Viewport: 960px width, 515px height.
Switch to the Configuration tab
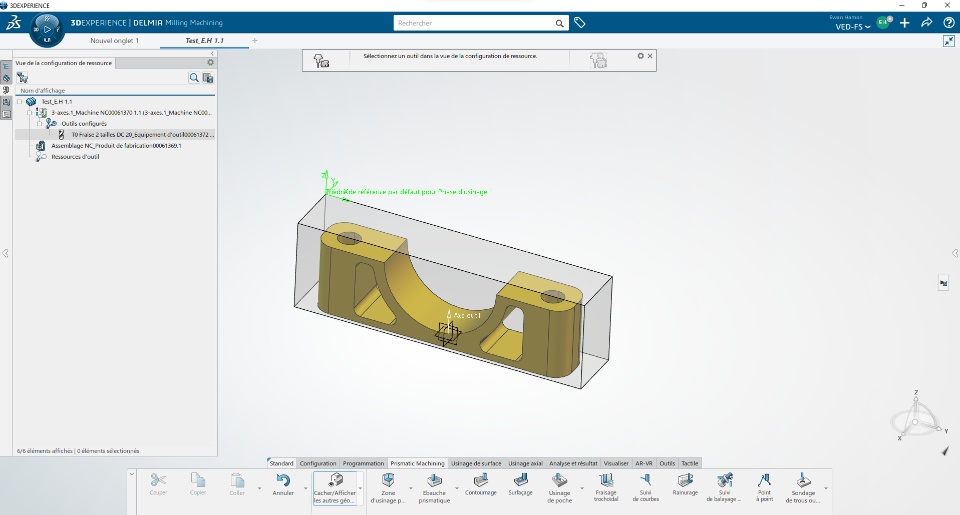[x=318, y=463]
